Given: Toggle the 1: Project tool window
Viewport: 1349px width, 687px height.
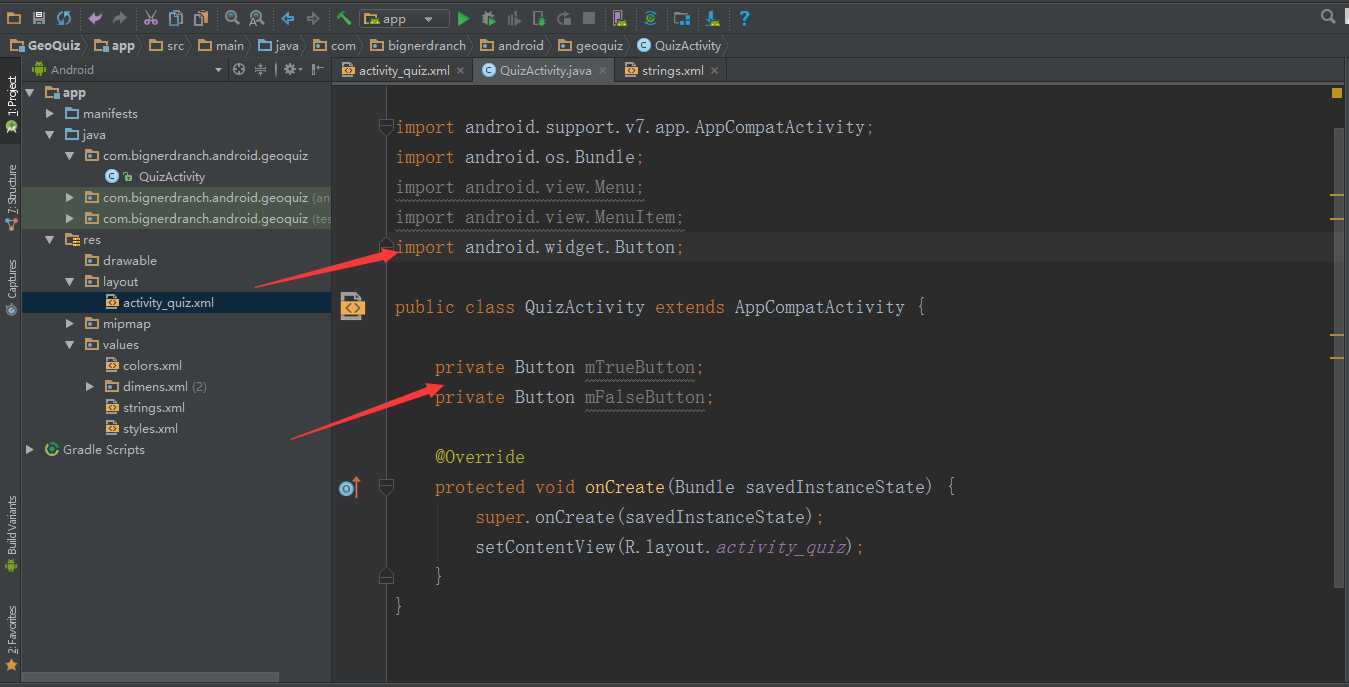Looking at the screenshot, I should click(x=11, y=106).
